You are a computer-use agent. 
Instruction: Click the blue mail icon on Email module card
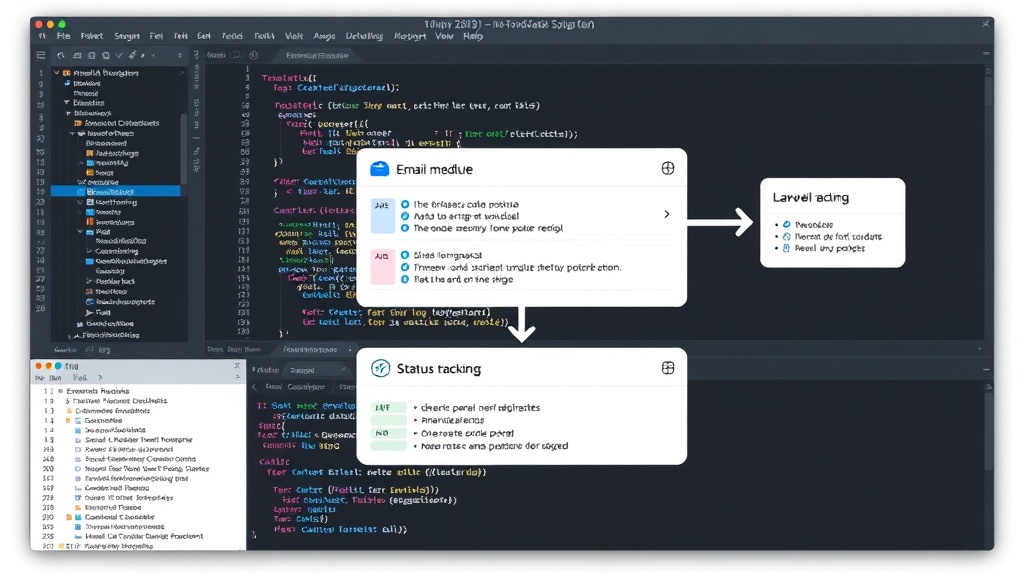coord(379,169)
